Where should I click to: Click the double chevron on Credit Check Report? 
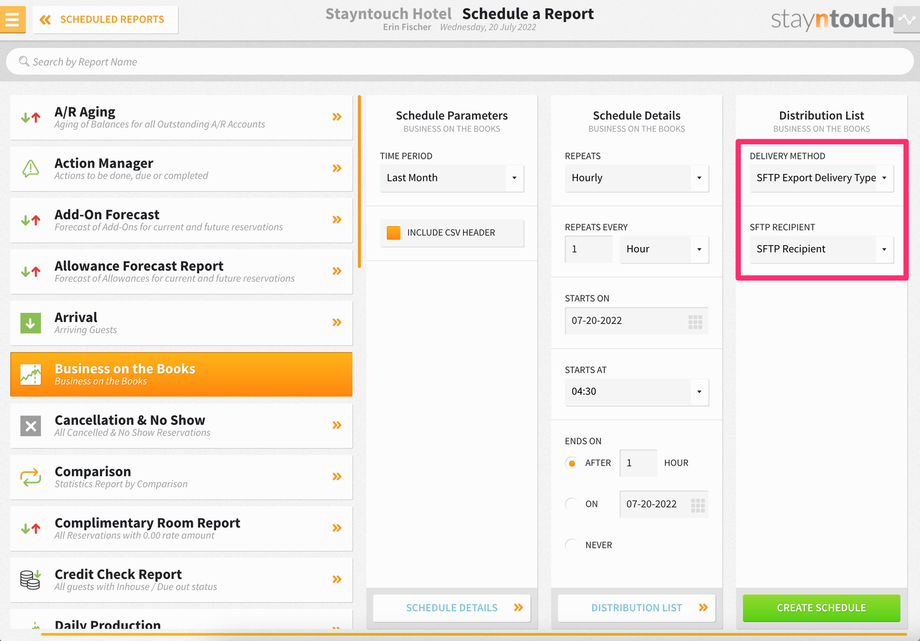pyautogui.click(x=337, y=579)
